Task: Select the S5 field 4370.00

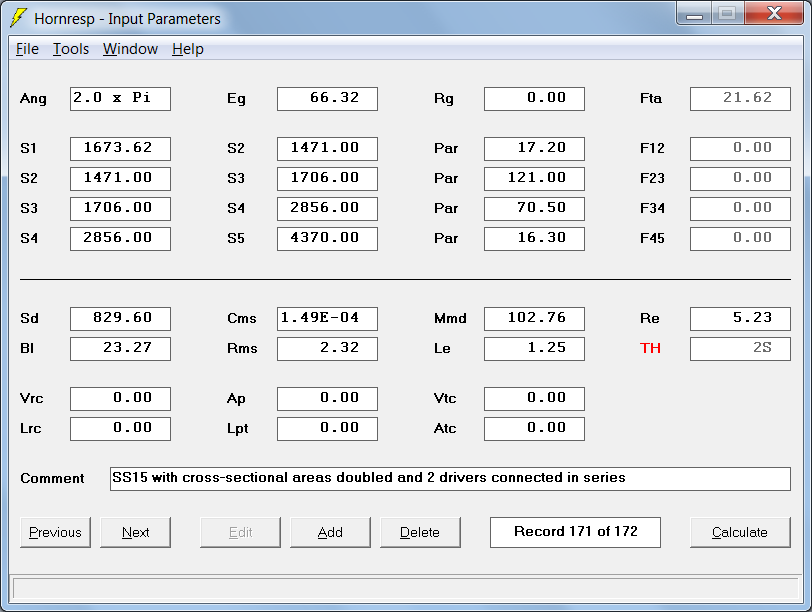Action: [327, 239]
